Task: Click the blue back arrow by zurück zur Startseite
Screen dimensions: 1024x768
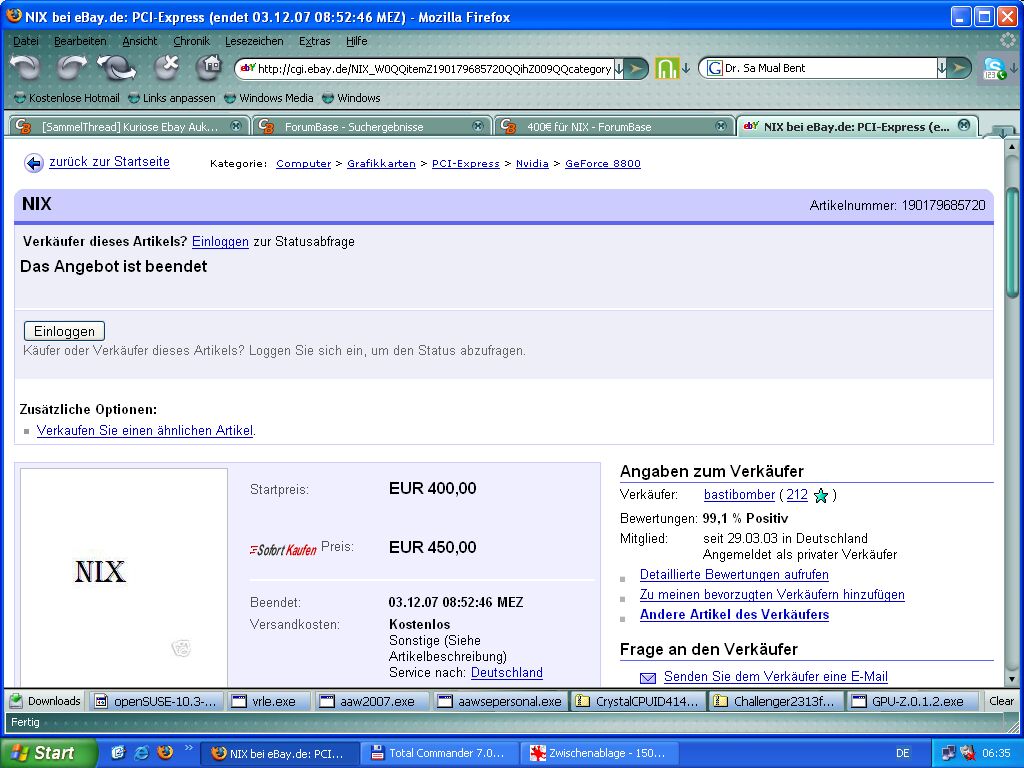Action: (33, 163)
